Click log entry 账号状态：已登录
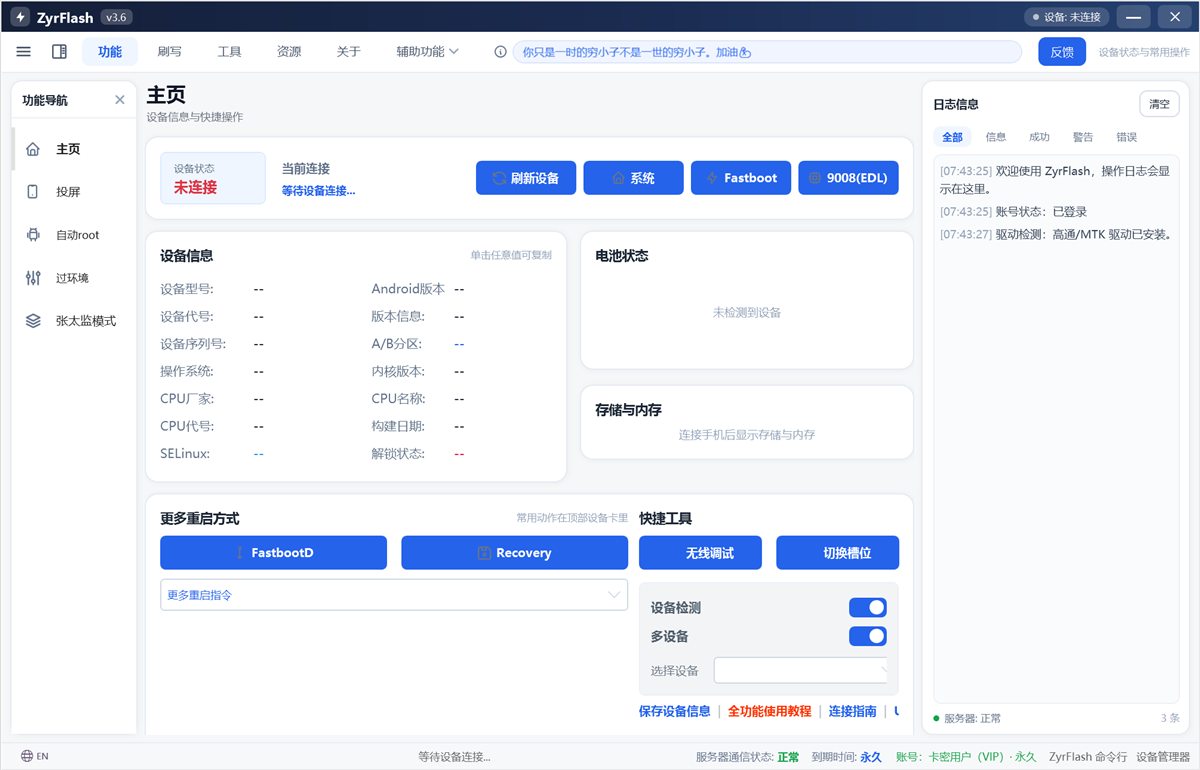The image size is (1200, 770). [x=1013, y=212]
